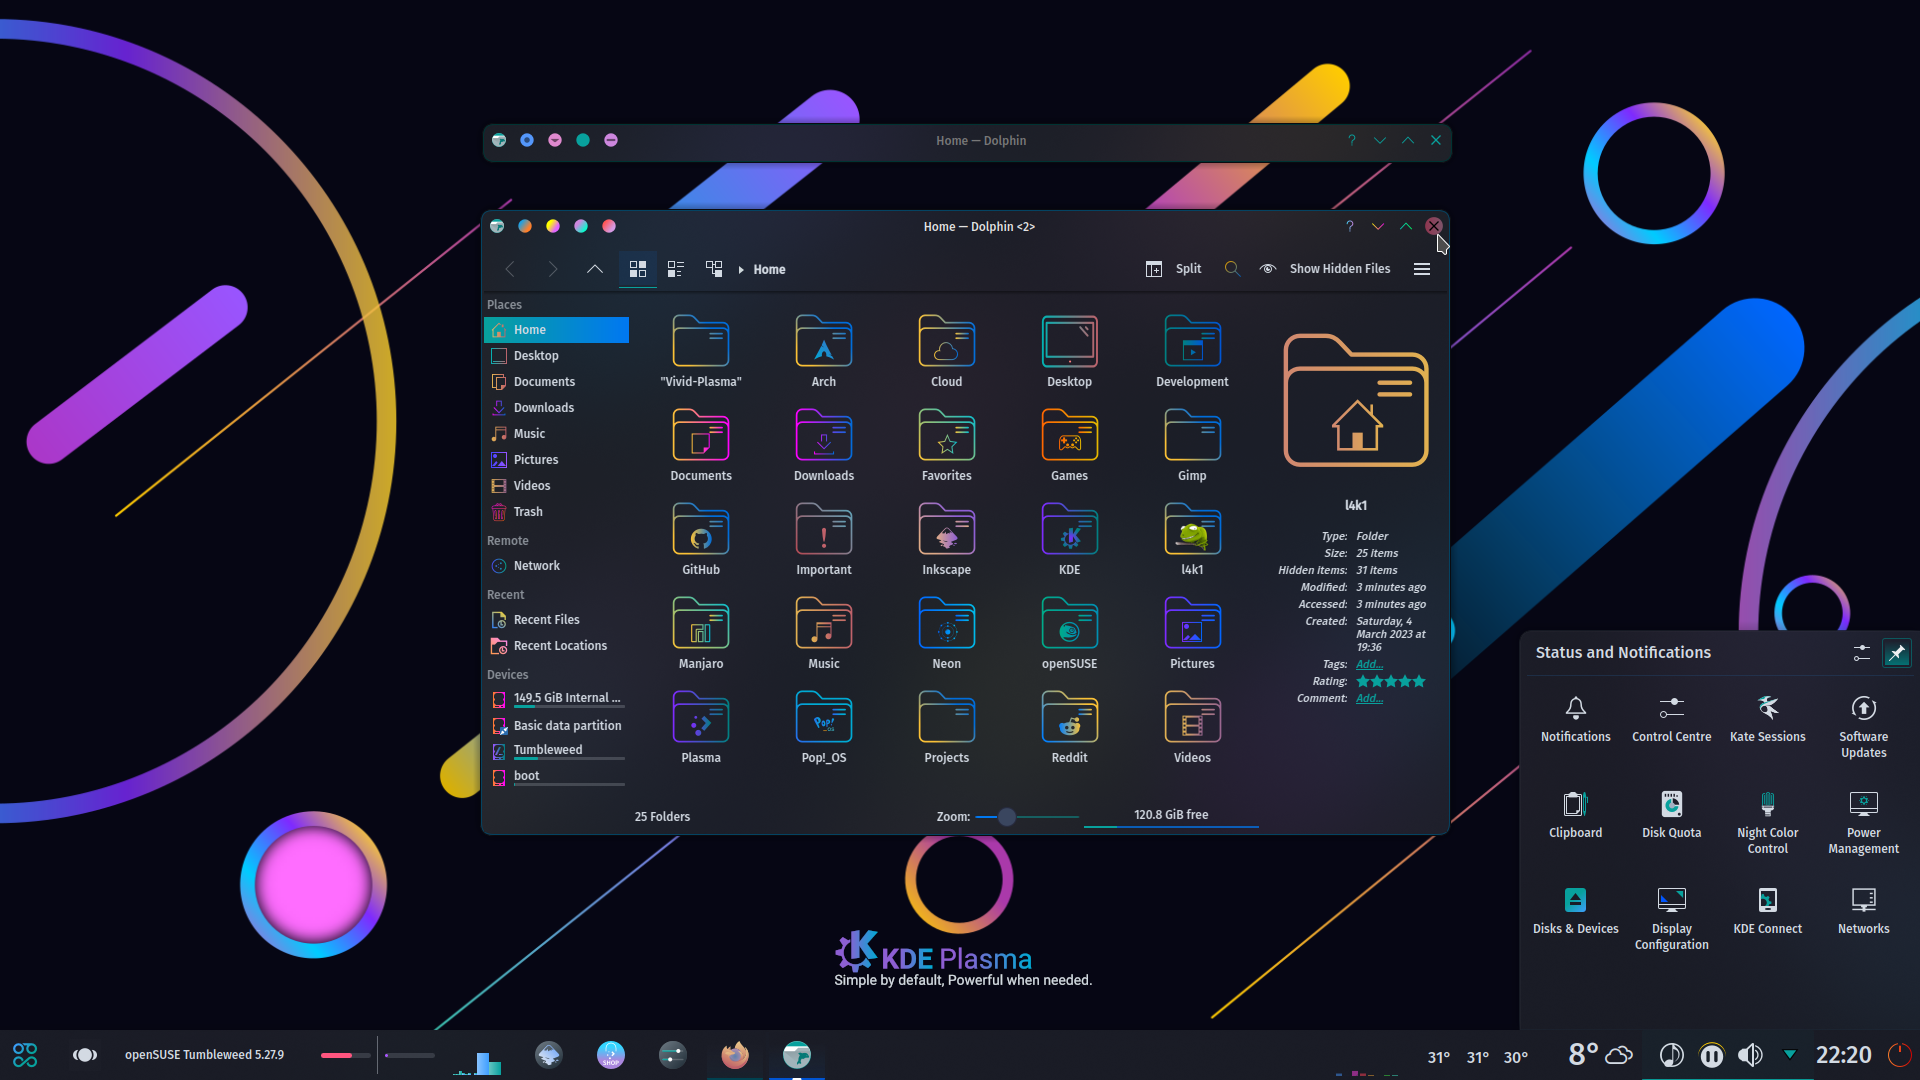Open Display Configuration tray entry
The width and height of the screenshot is (1920, 1080).
[x=1671, y=919]
